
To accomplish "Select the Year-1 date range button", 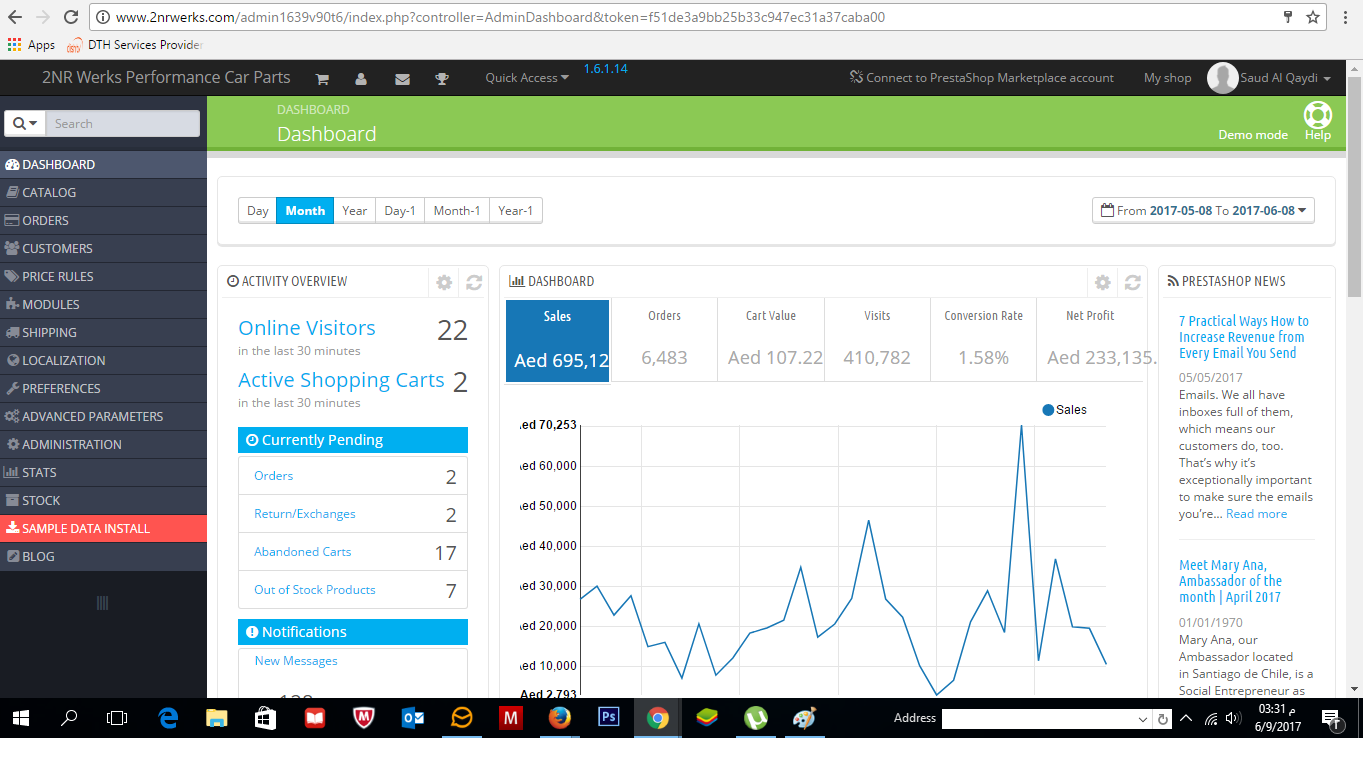I will (516, 211).
